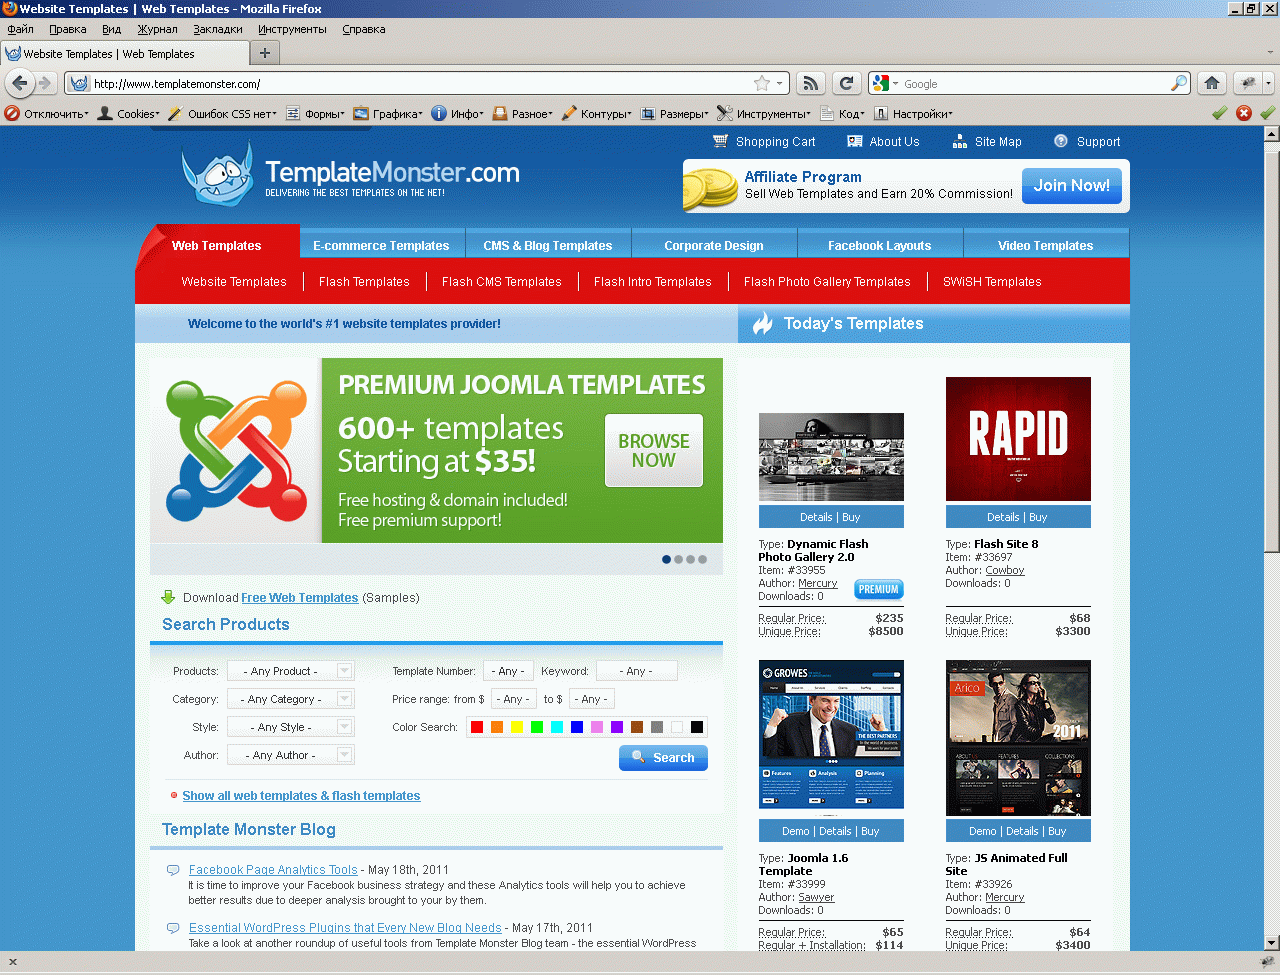Open the Отключить developer toolbar menu
Screen dimensions: 1280x975
click(x=47, y=114)
